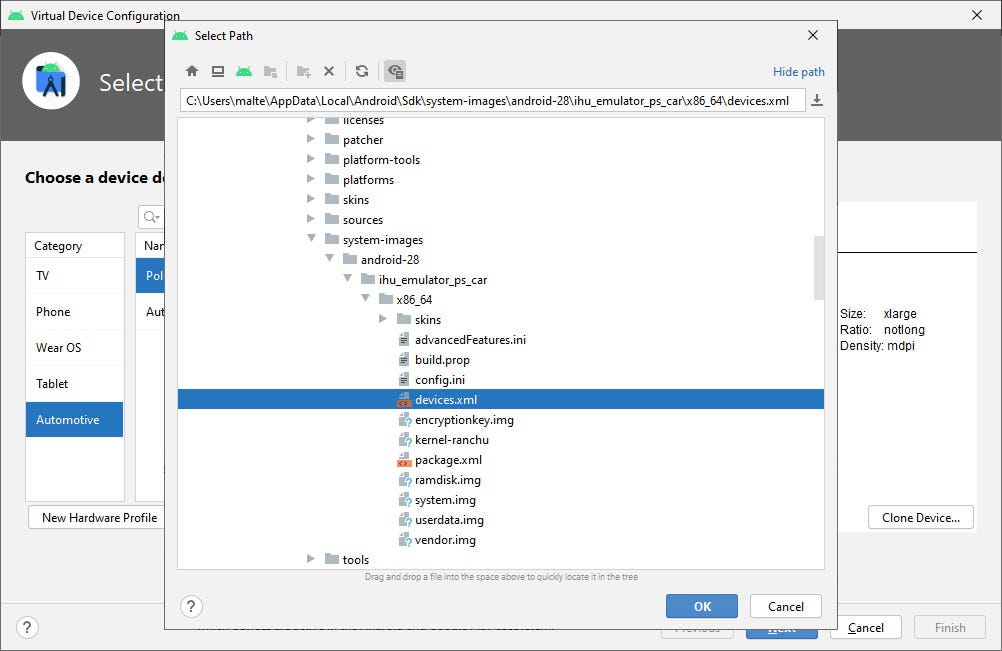Click the userdata.img file icon
Image resolution: width=1002 pixels, height=651 pixels.
coord(404,520)
